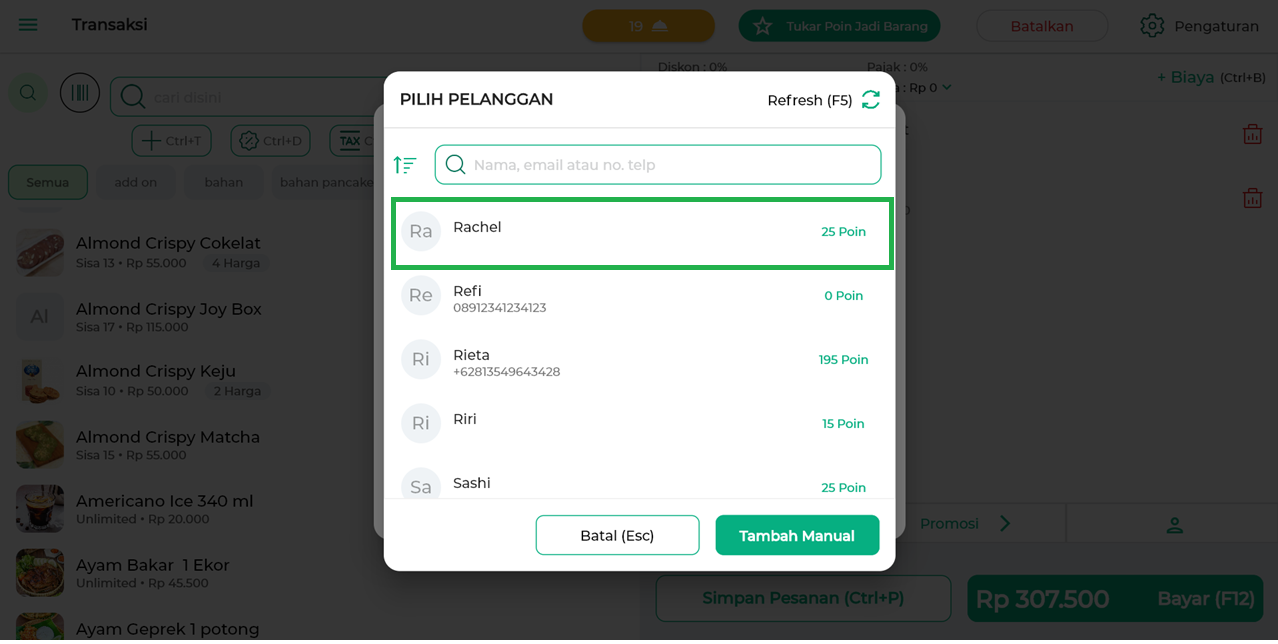The width and height of the screenshot is (1278, 644).
Task: Click the barcode scanner icon
Action: [80, 93]
